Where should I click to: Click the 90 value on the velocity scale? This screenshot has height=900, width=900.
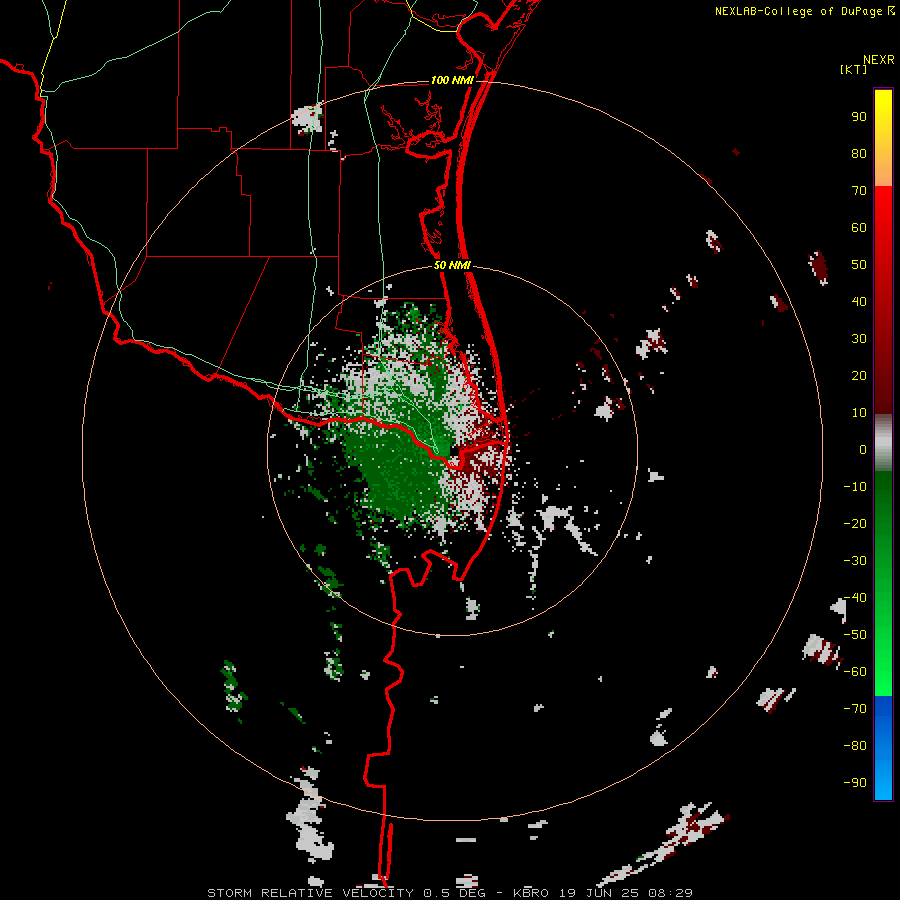click(859, 117)
